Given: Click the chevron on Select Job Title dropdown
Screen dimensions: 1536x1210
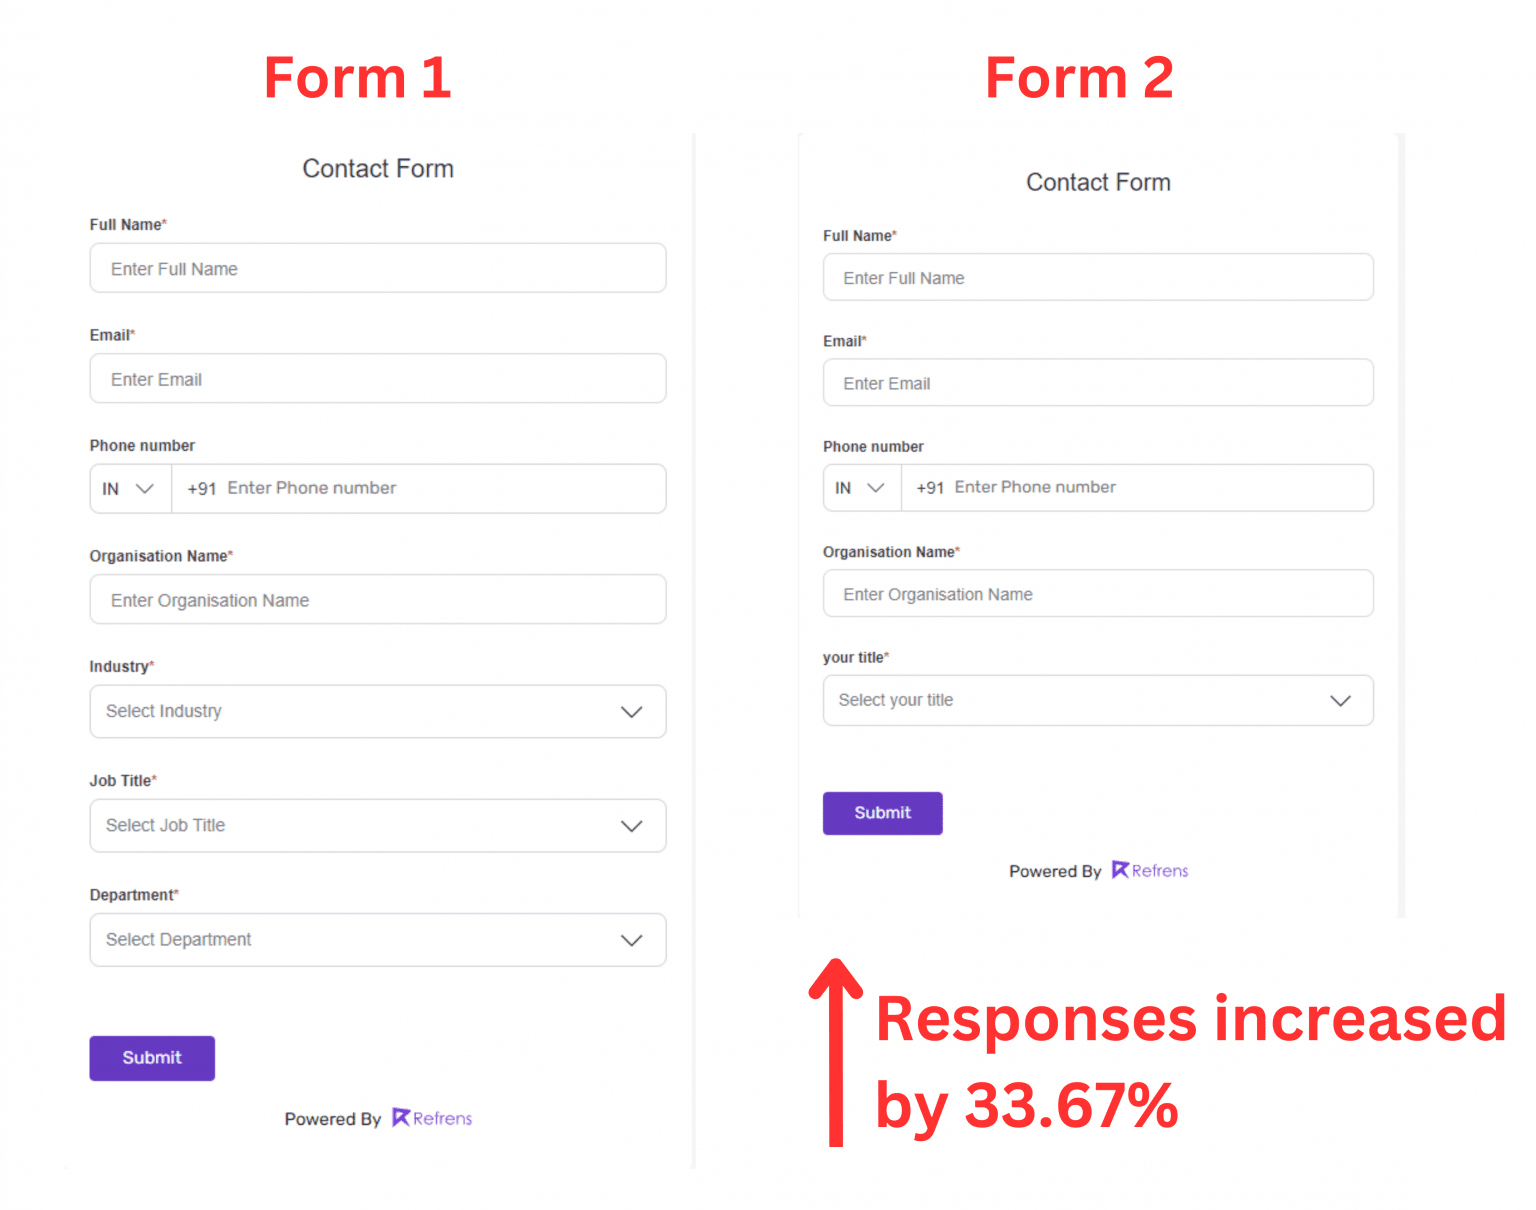Looking at the screenshot, I should coord(631,826).
